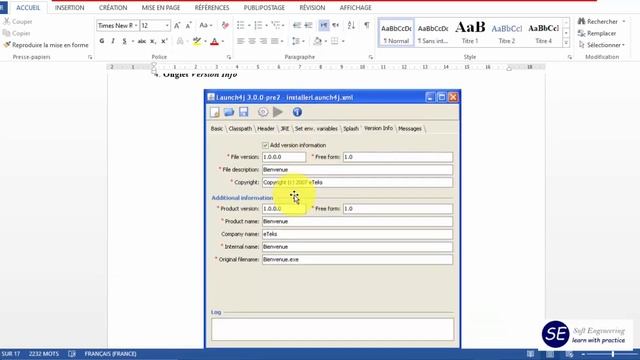Switch to the INSERTION ribbon tab
Image resolution: width=640 pixels, height=360 pixels.
pos(69,8)
